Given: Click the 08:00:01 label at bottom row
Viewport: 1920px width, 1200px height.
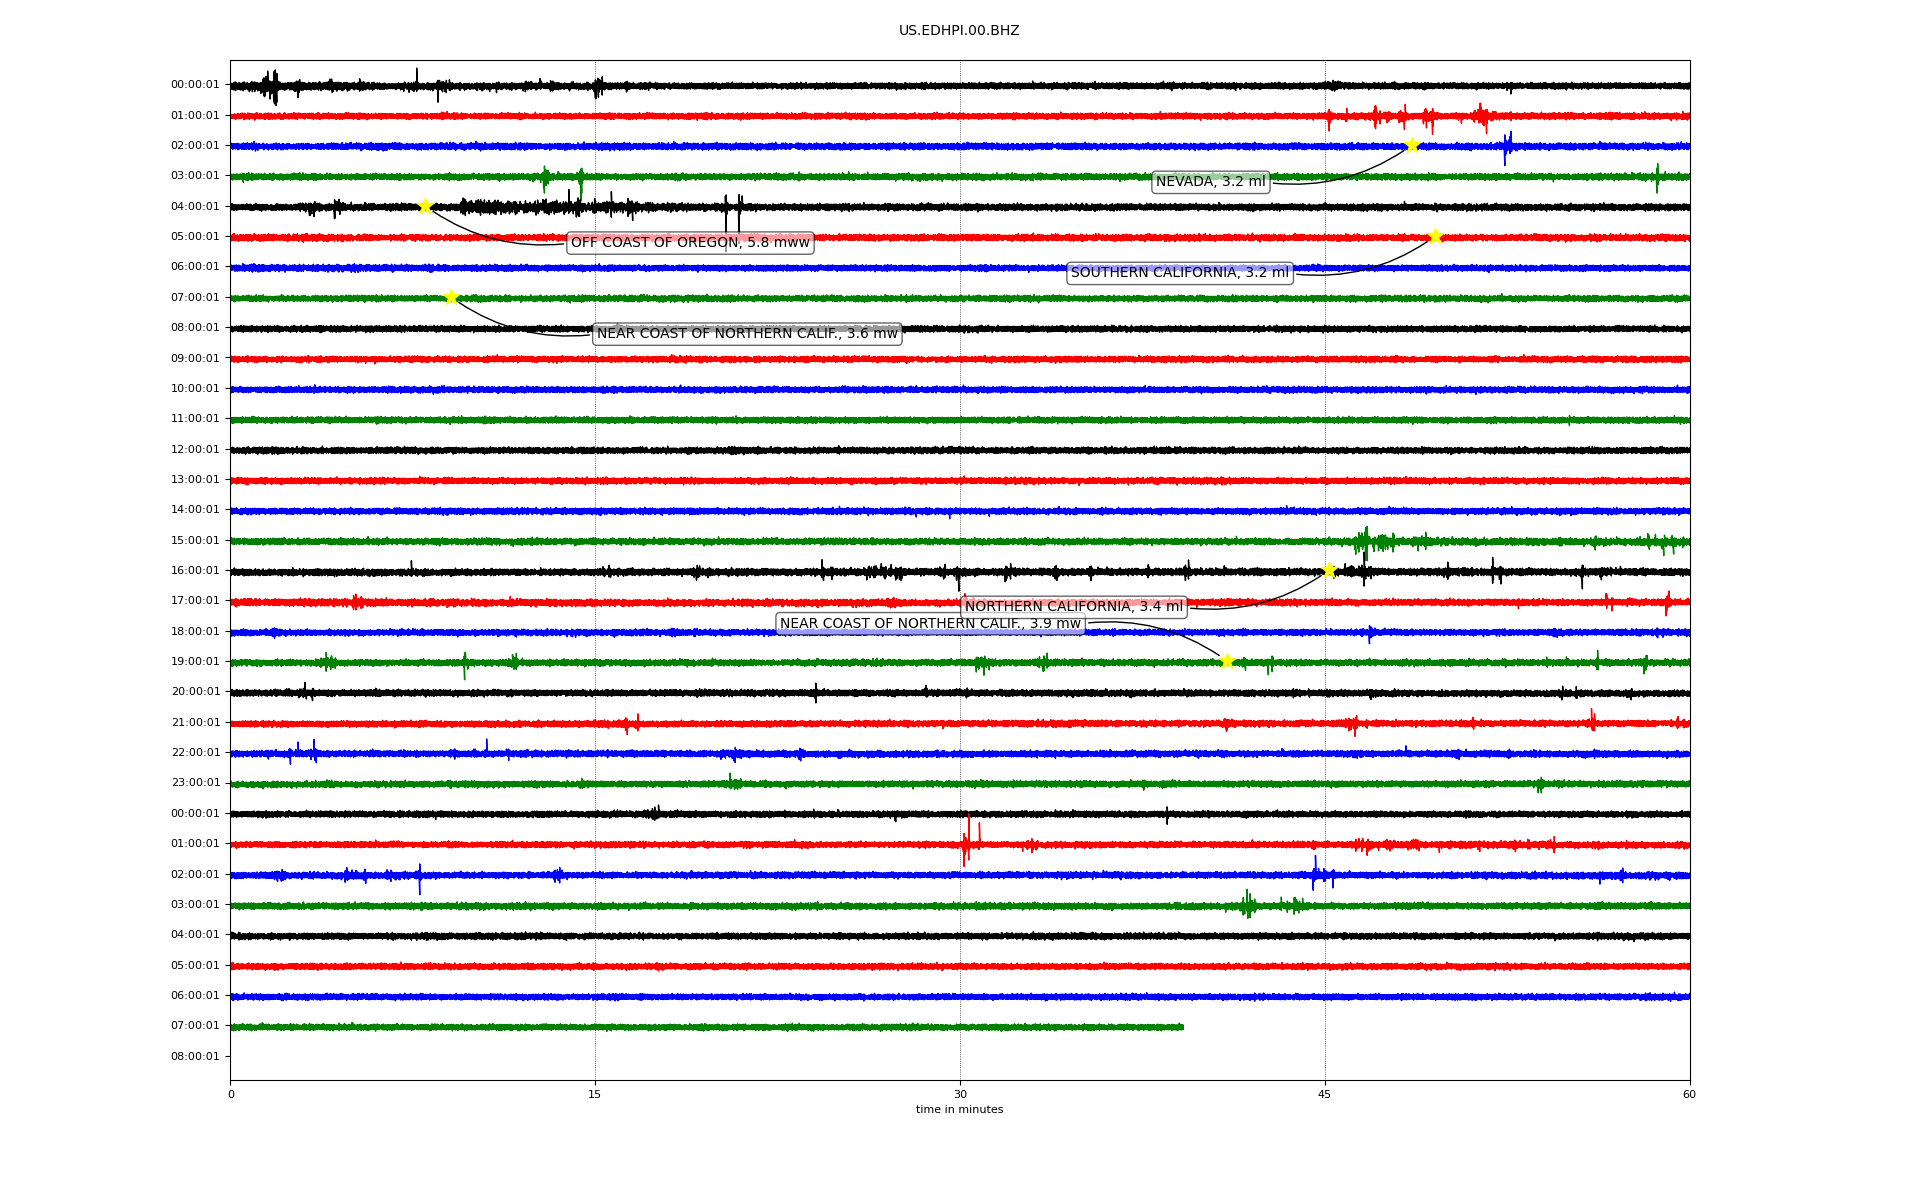Looking at the screenshot, I should pos(195,1057).
